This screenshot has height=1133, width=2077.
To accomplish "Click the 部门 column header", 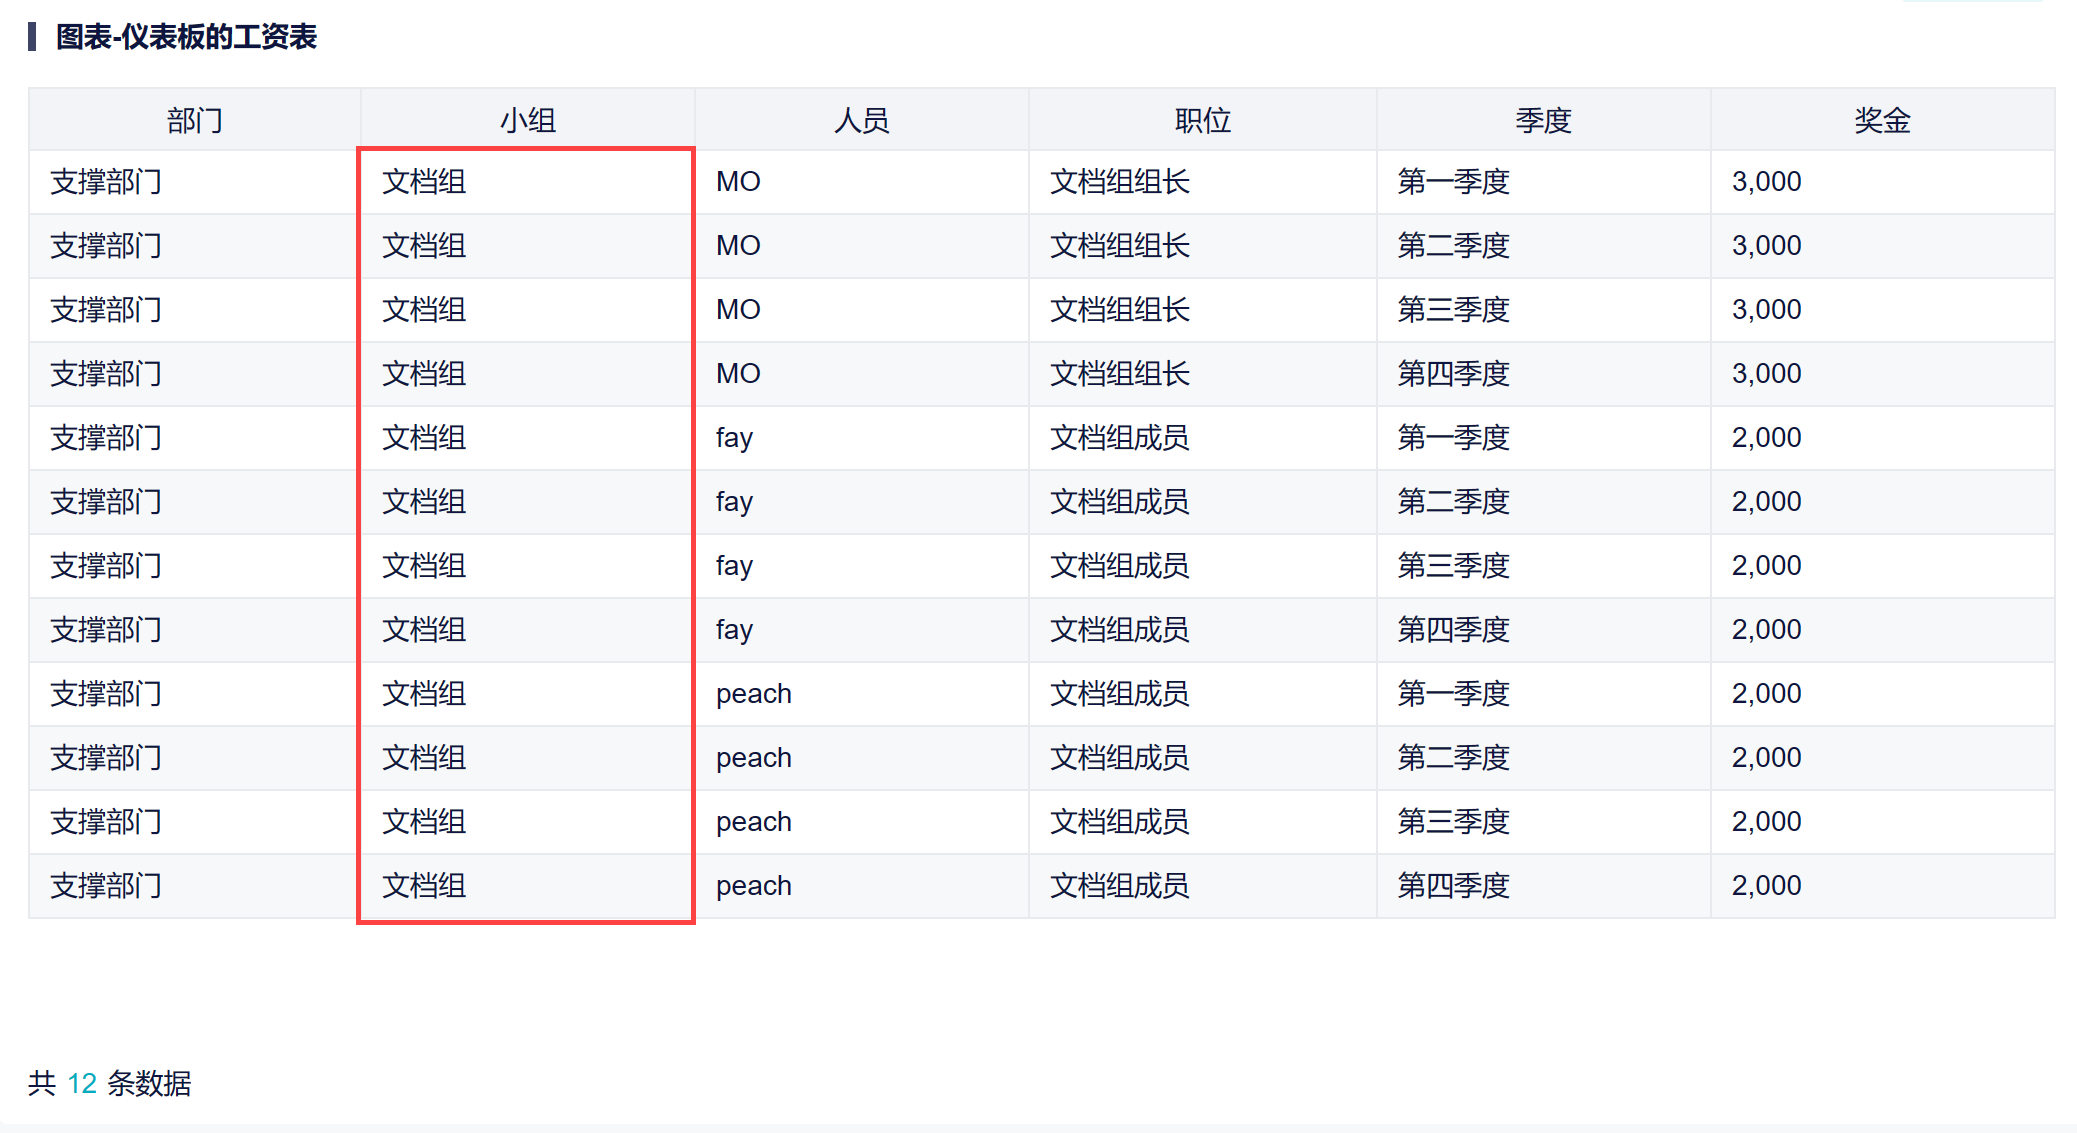I will (x=194, y=120).
